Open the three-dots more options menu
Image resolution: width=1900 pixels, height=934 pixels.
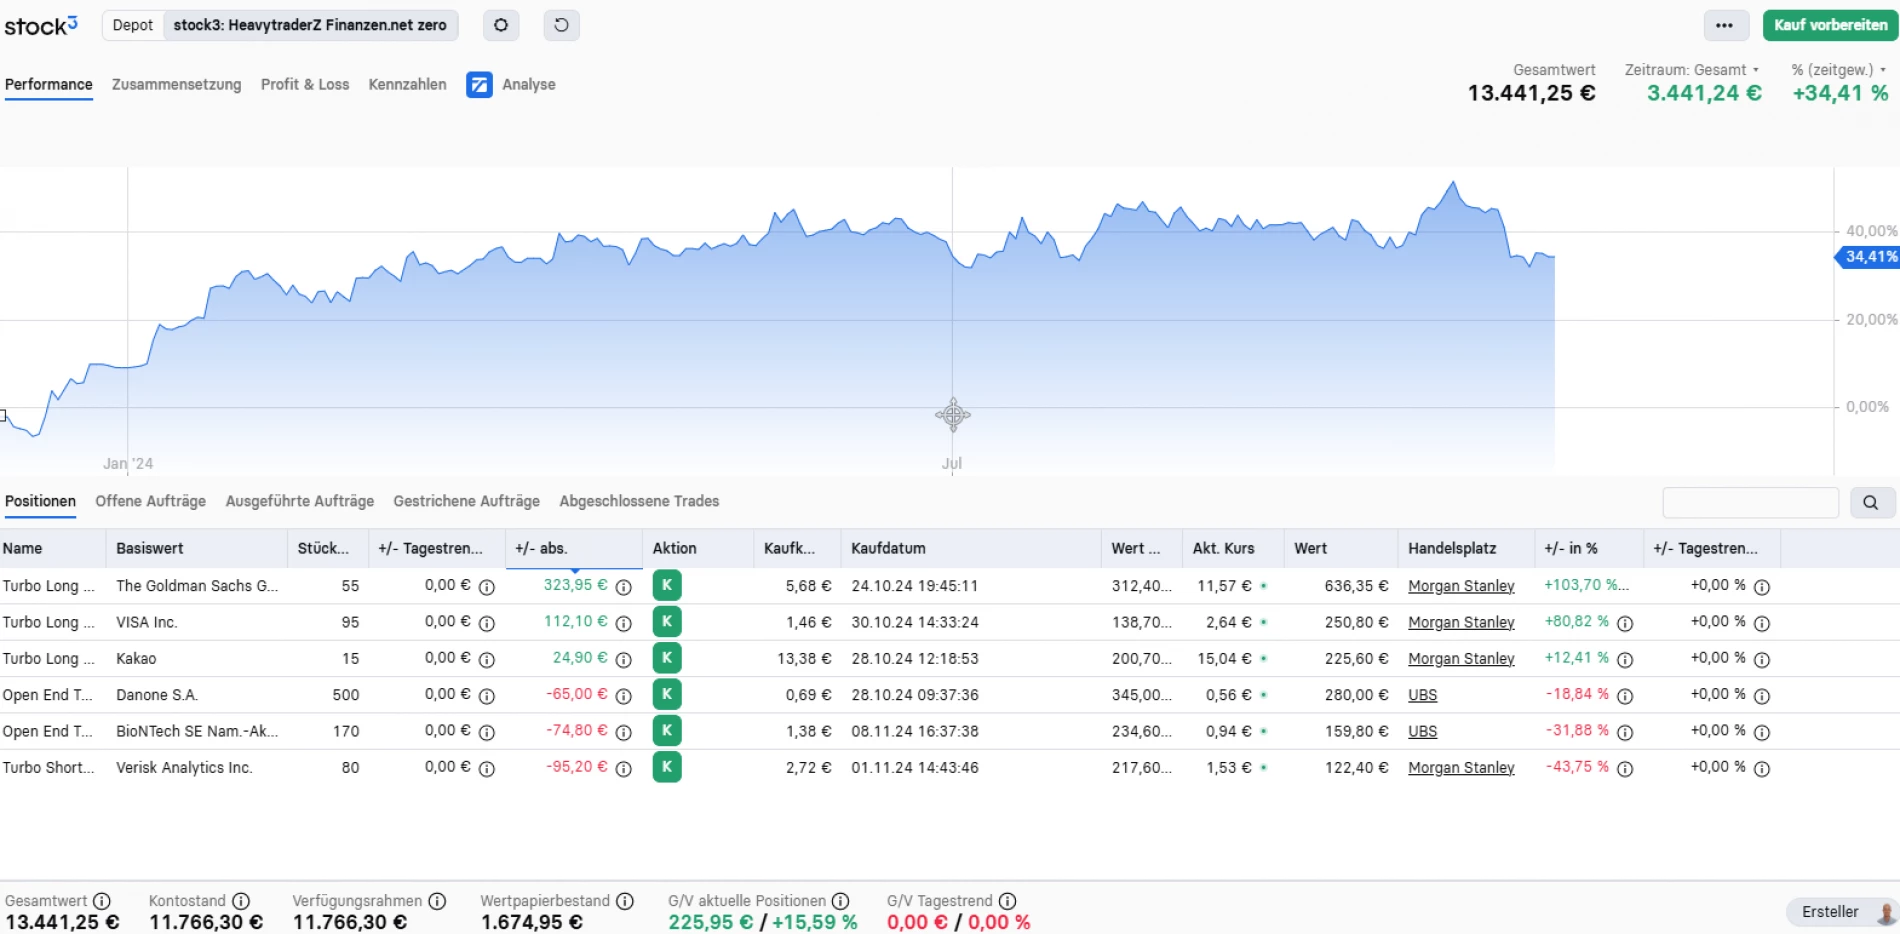click(x=1724, y=25)
